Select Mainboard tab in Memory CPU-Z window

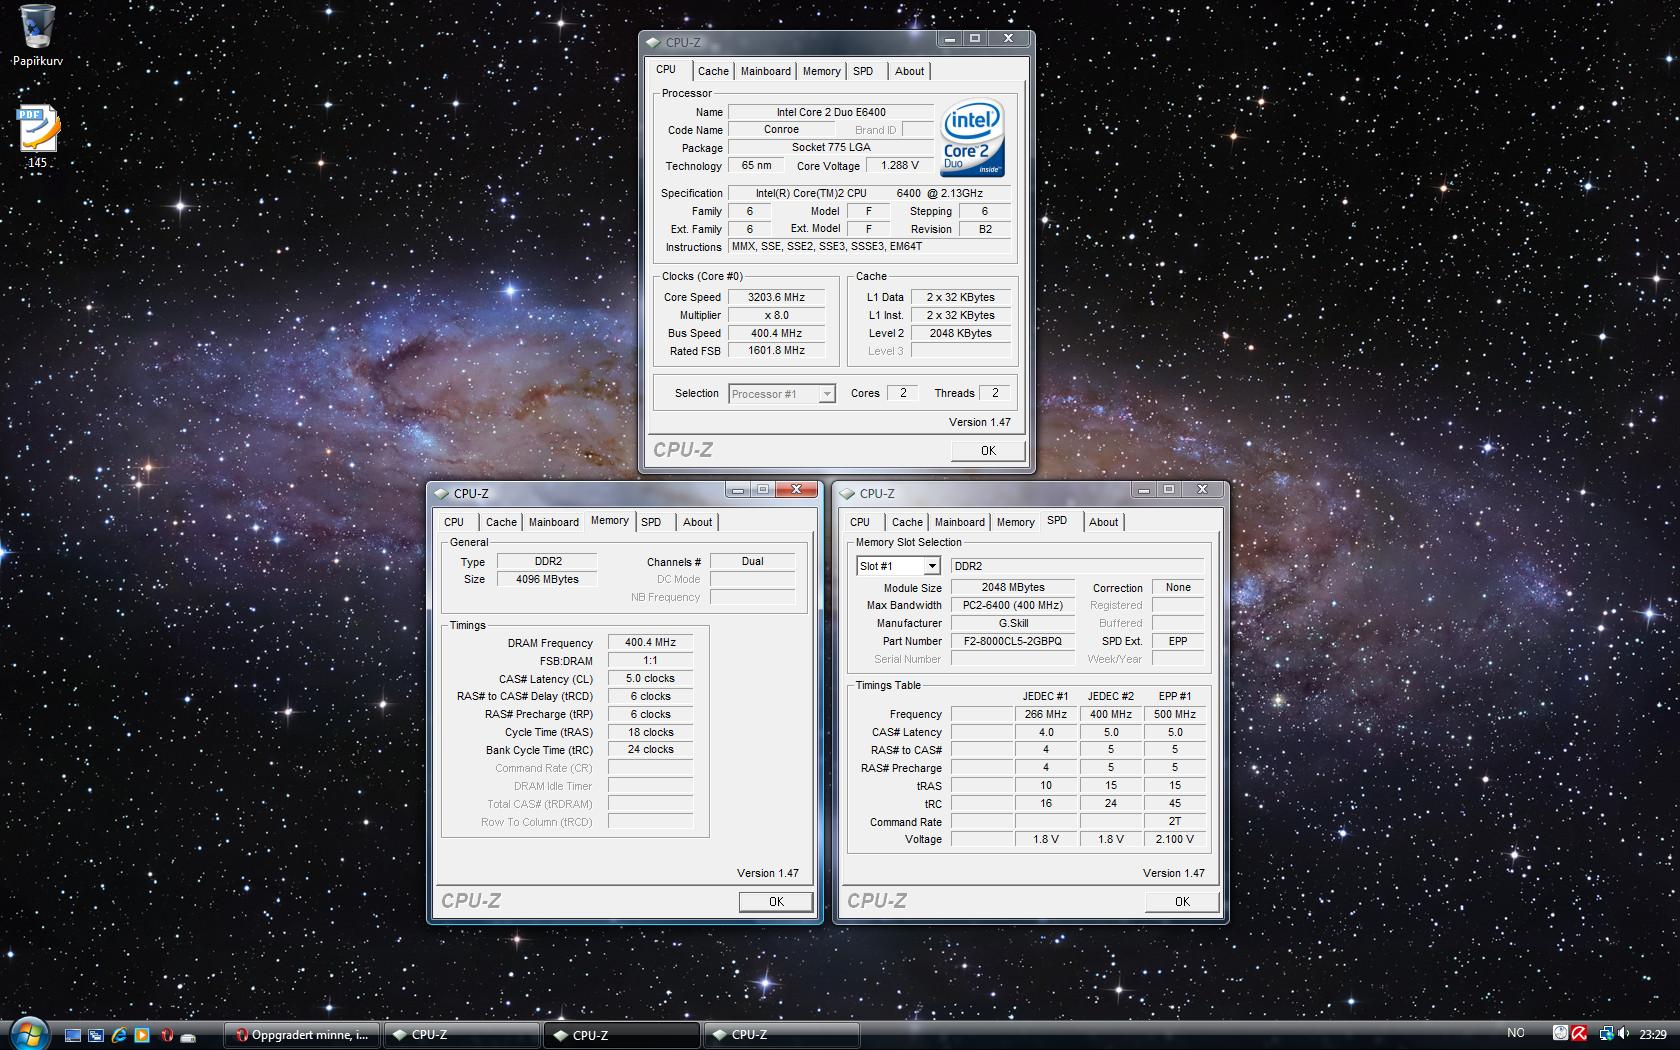pos(553,522)
